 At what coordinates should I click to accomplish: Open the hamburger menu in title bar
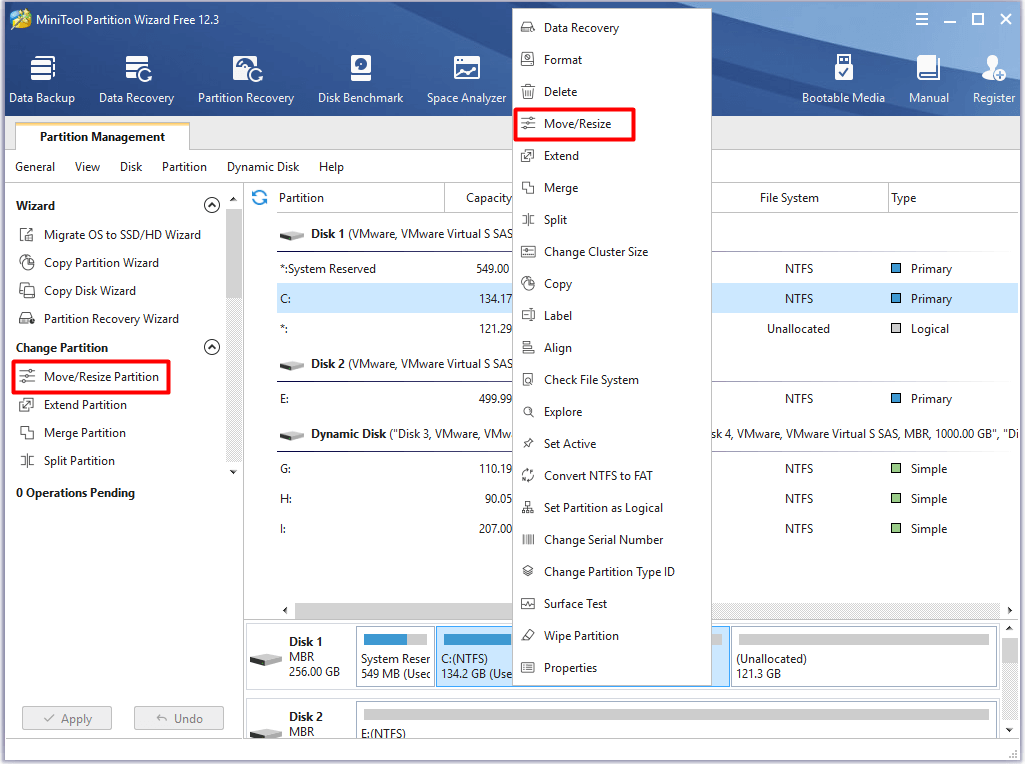pos(922,20)
